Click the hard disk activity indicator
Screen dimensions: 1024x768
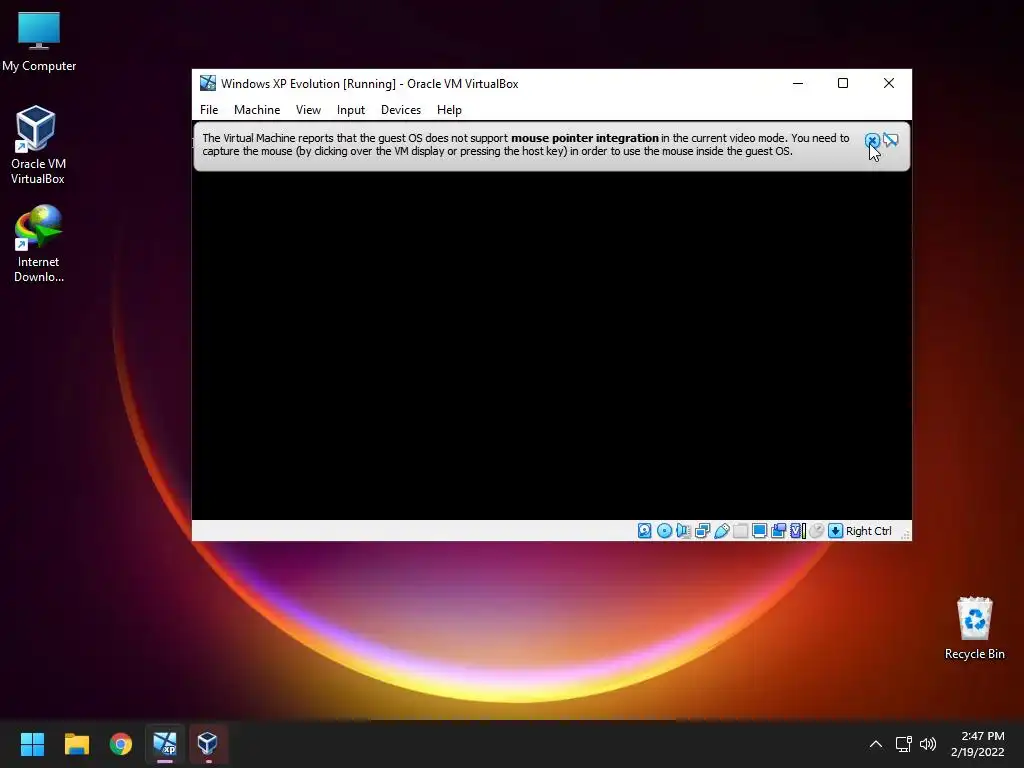click(645, 531)
